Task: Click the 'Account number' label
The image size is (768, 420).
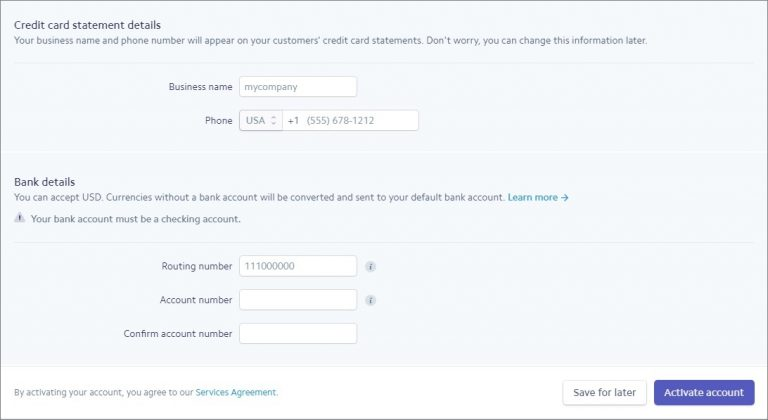Action: 196,300
